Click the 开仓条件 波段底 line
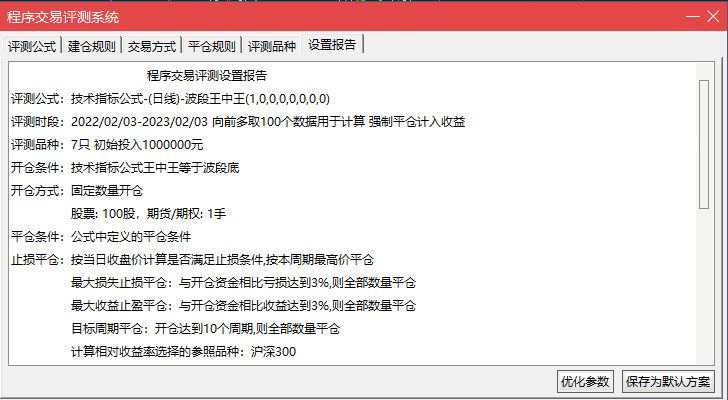Viewport: 728px width, 400px height. pos(125,168)
